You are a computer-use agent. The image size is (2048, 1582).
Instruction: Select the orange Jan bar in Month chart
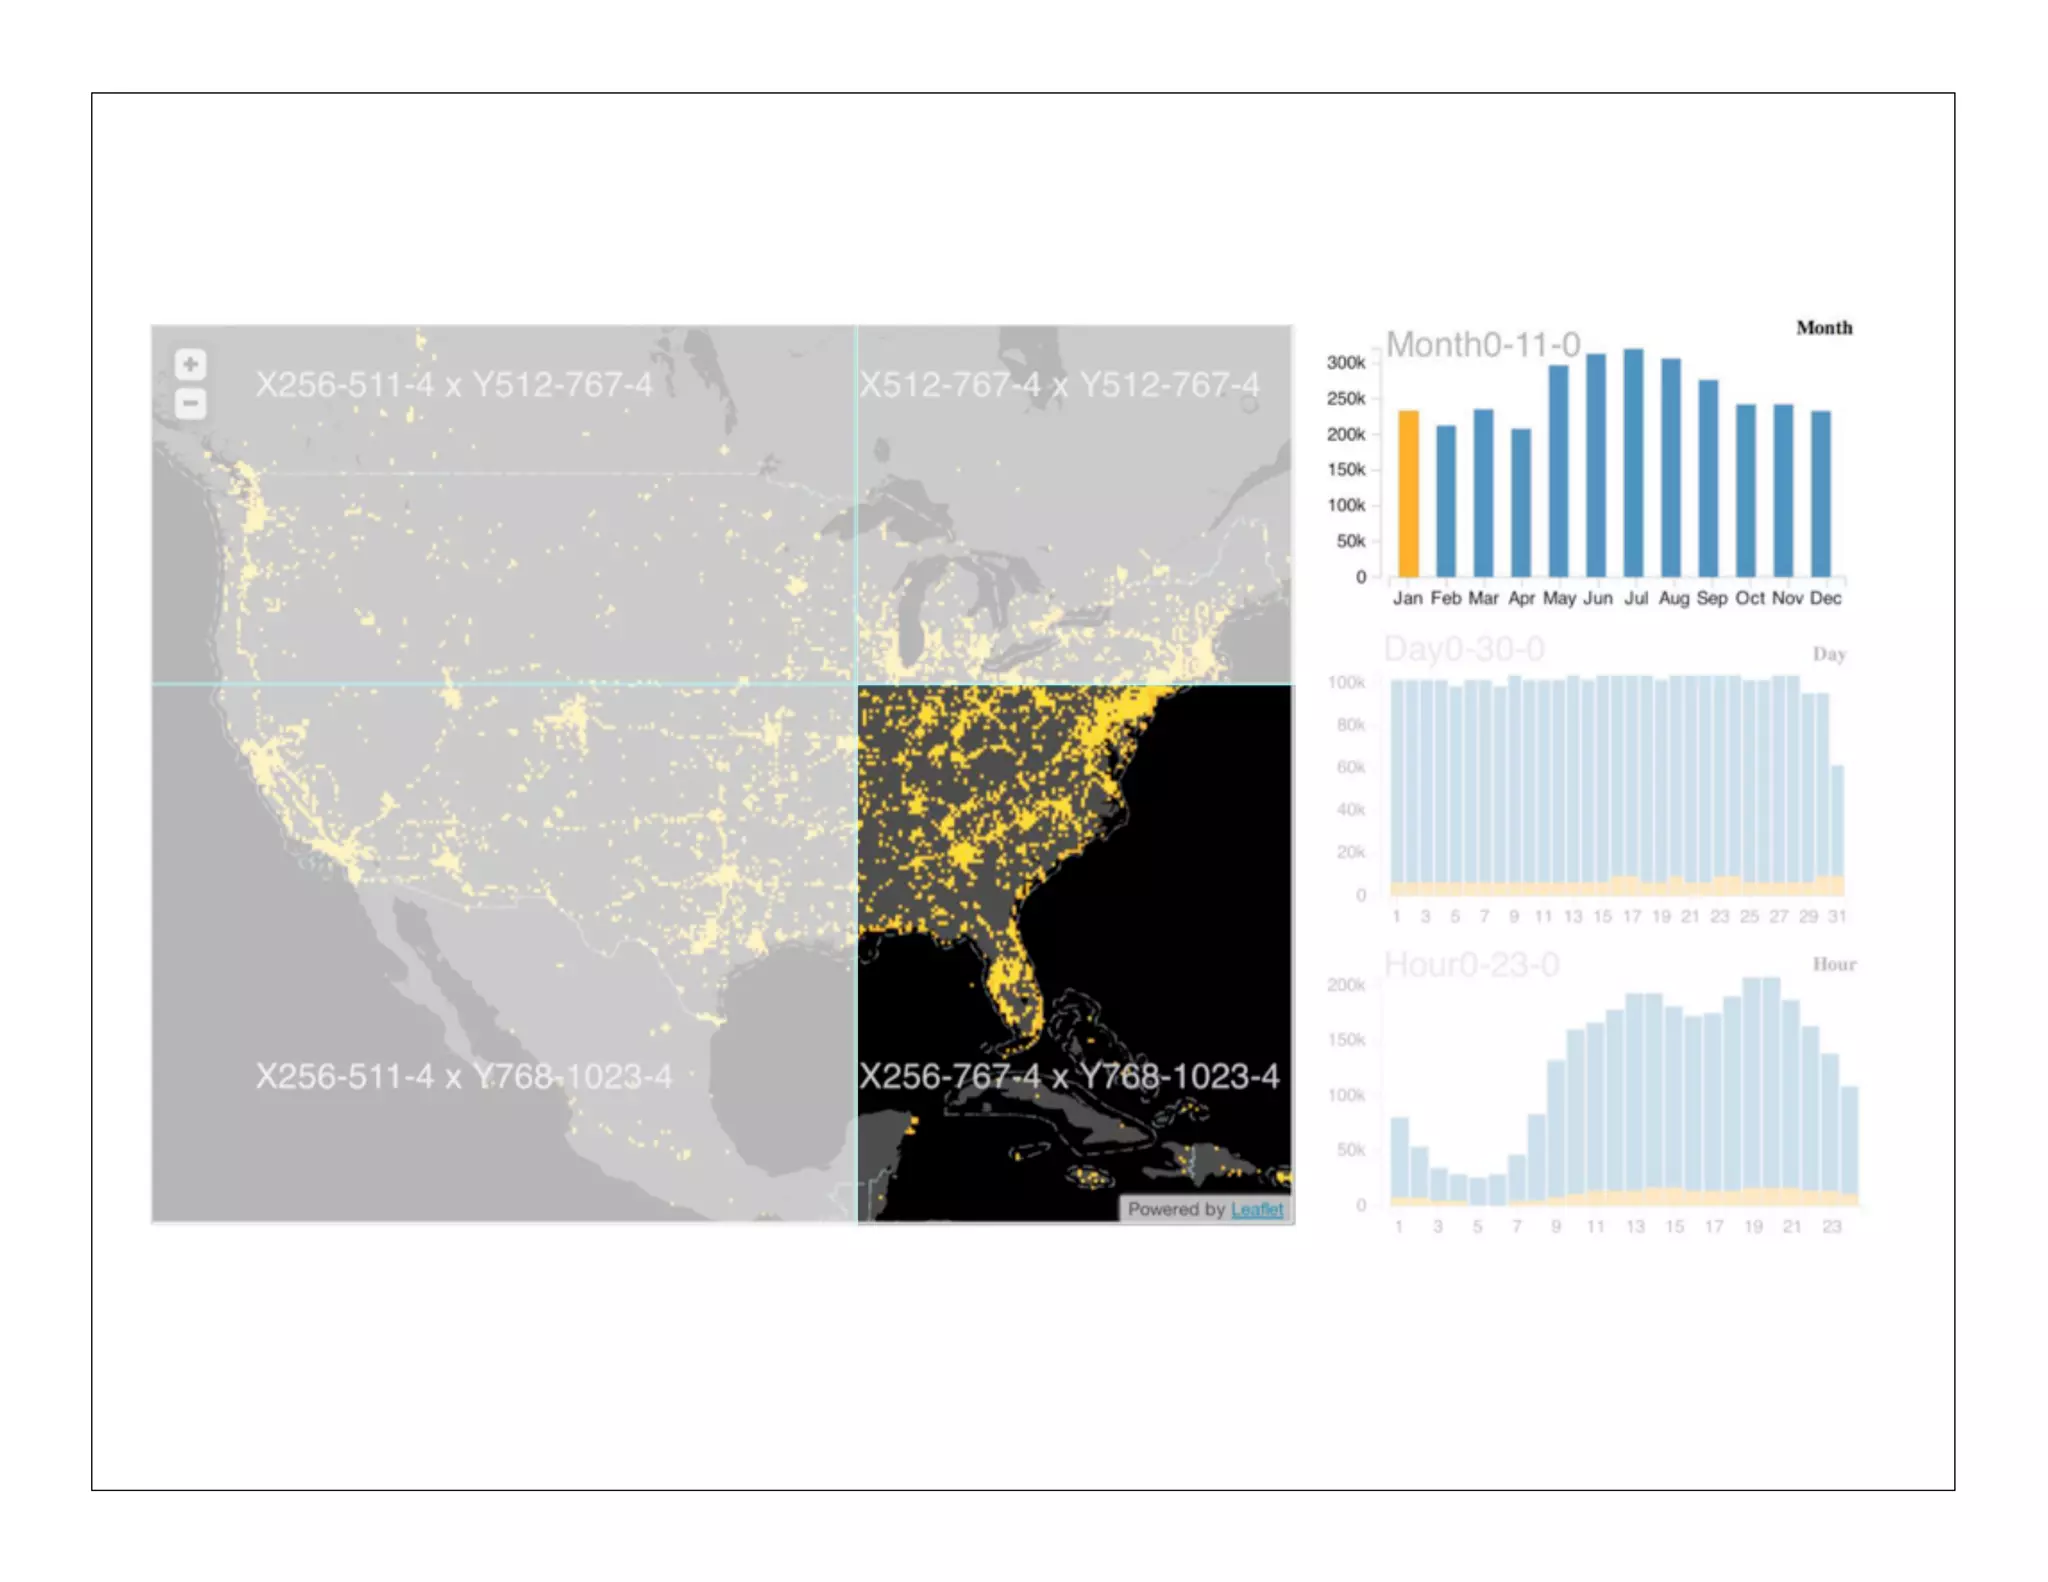click(1408, 493)
